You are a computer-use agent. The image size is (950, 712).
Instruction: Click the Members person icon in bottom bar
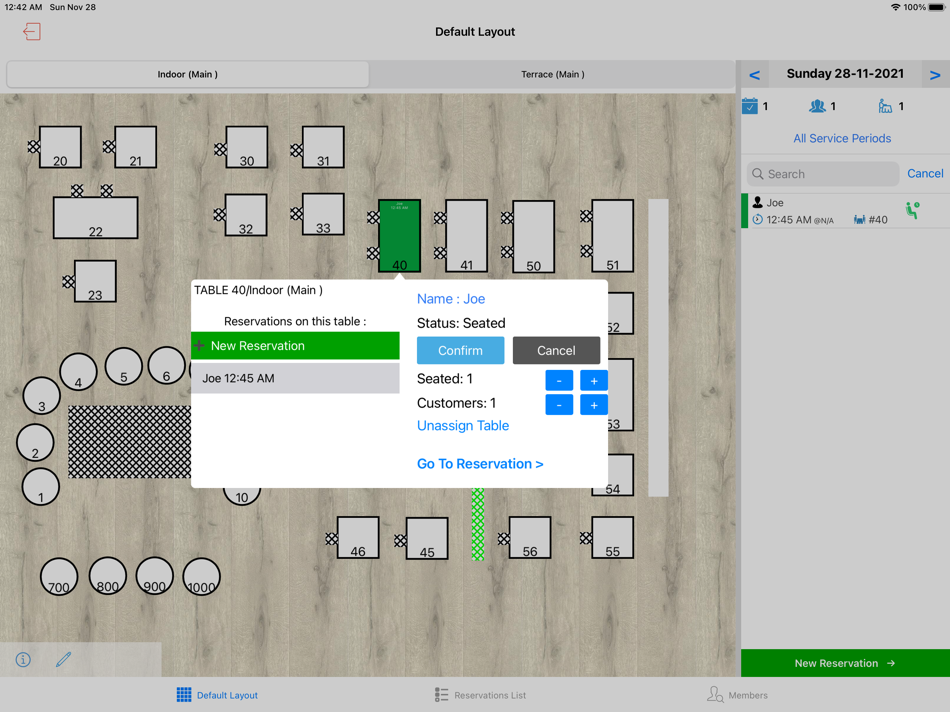(715, 694)
